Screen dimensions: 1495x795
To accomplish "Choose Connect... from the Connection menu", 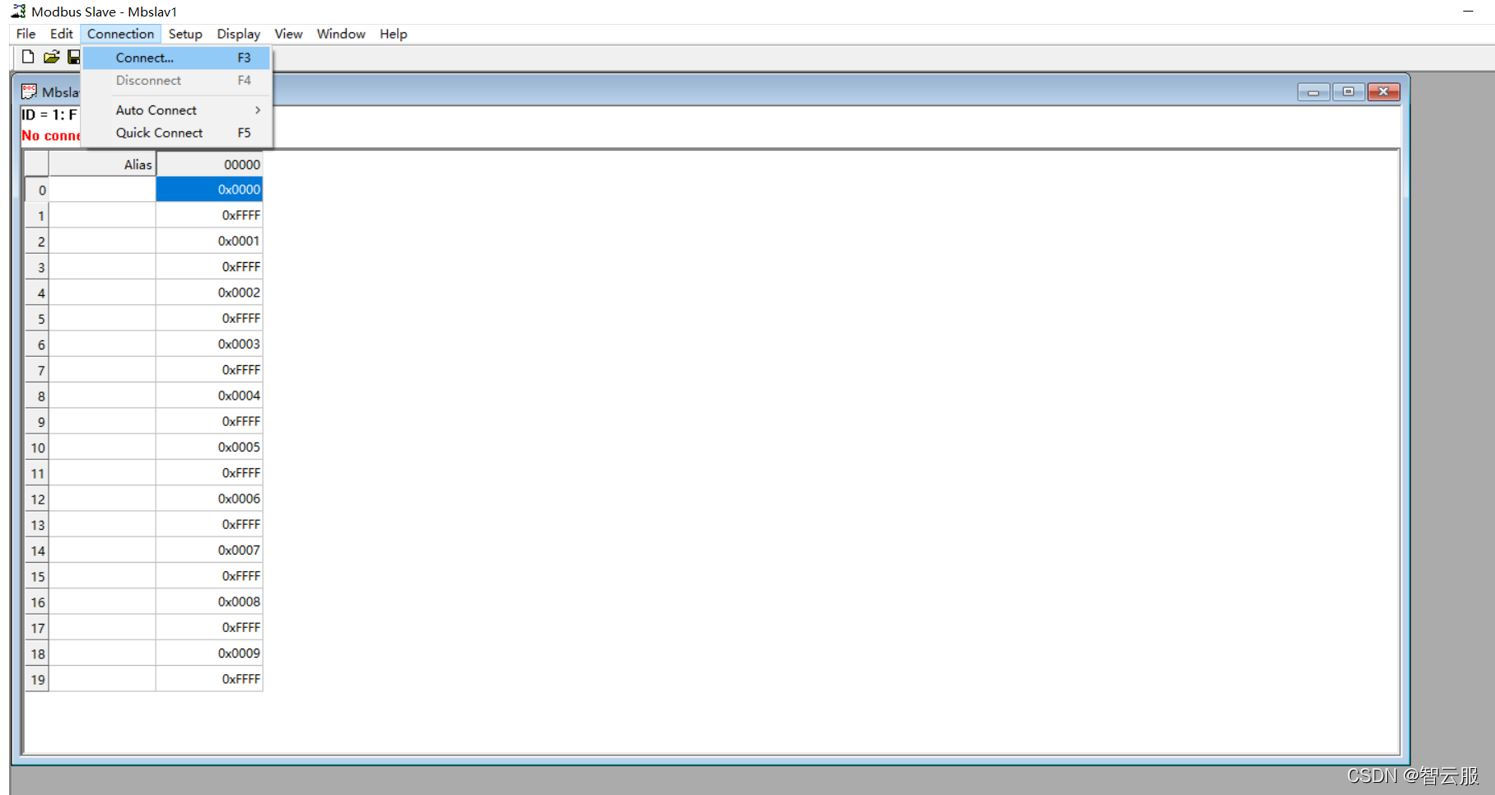I will pyautogui.click(x=177, y=58).
